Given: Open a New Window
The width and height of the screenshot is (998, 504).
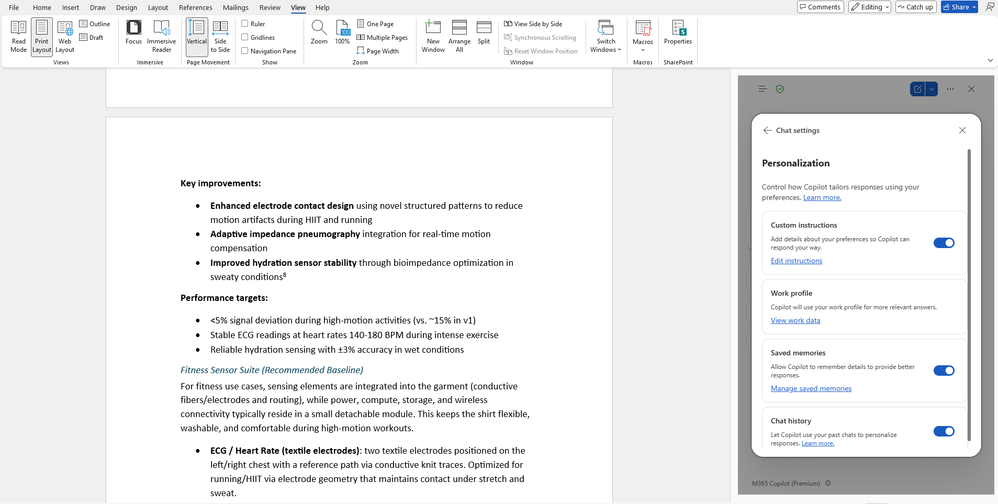Looking at the screenshot, I should (x=433, y=36).
